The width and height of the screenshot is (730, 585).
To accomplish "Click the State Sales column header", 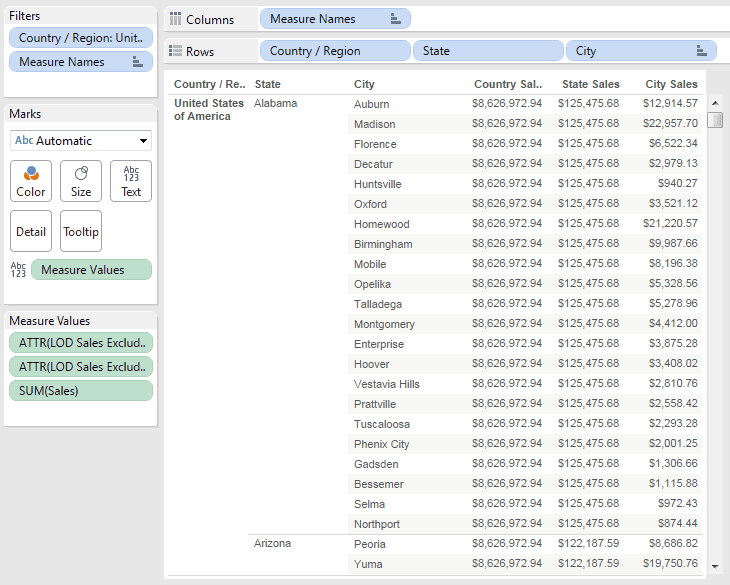I will tap(590, 84).
